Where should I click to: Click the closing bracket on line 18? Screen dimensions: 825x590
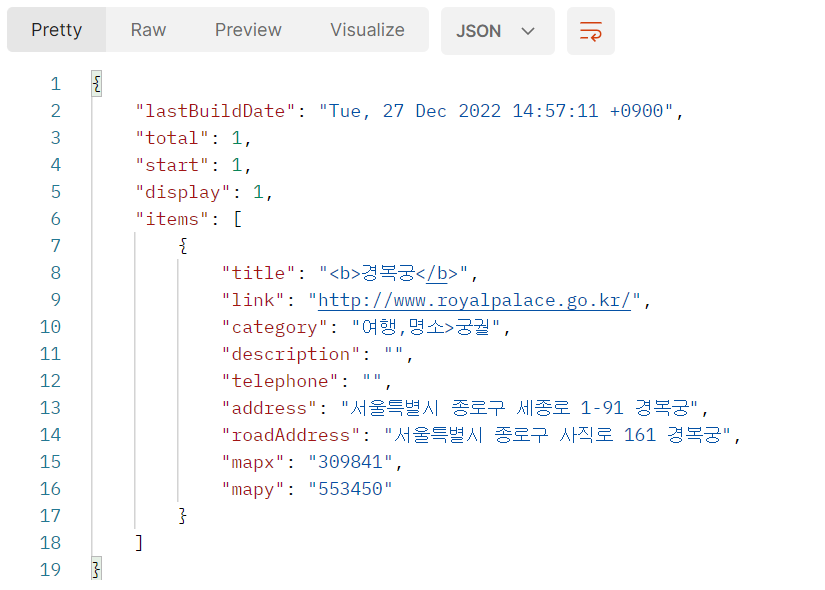pyautogui.click(x=139, y=543)
